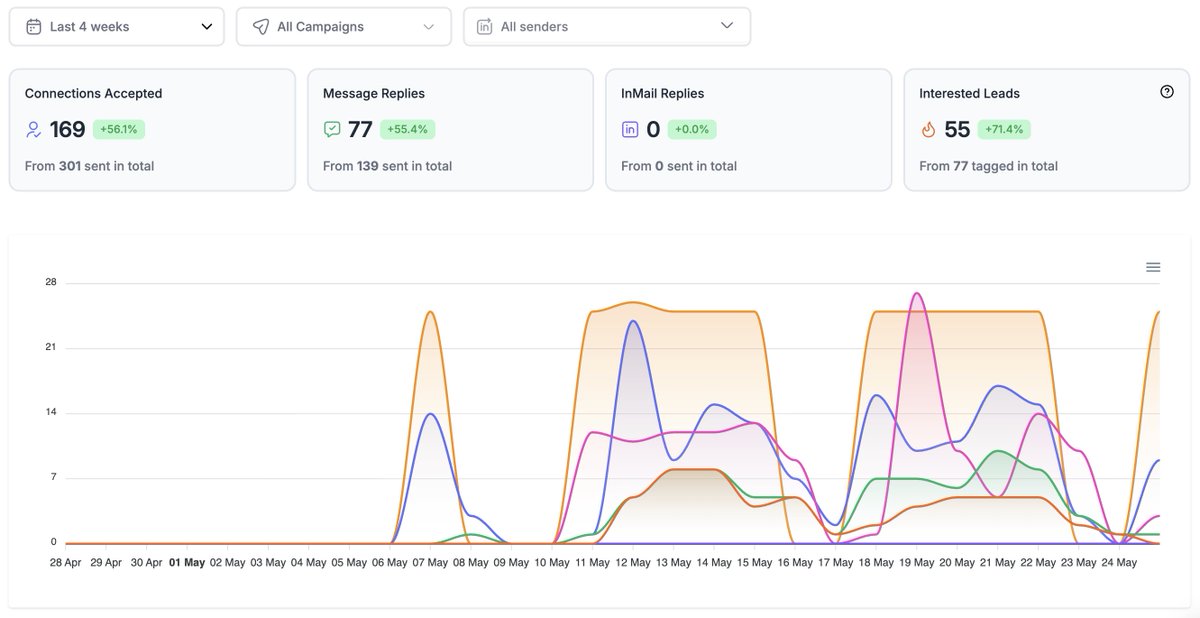The width and height of the screenshot is (1200, 618).
Task: Click the LinkedIn icon in senders filter
Action: 484,27
